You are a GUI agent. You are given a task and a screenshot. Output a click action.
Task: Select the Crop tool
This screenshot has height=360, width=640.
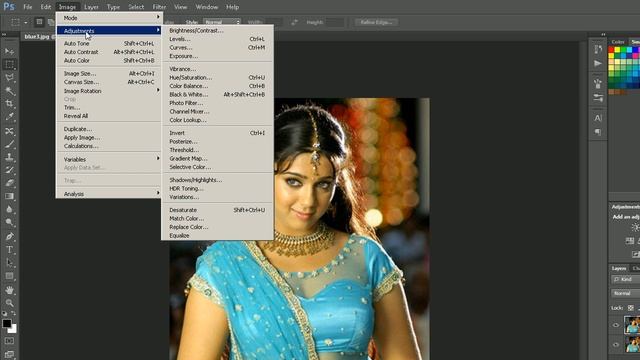point(9,104)
